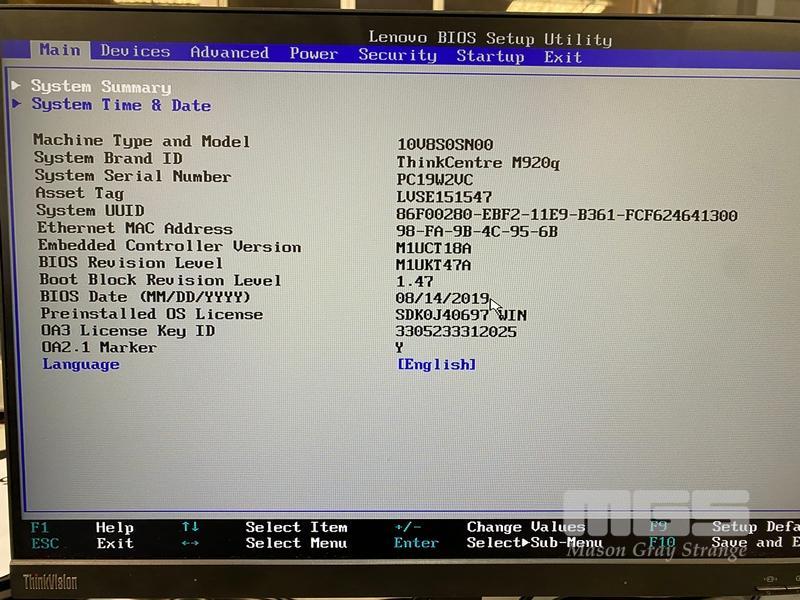Select the highlighted Main tab

(60, 50)
